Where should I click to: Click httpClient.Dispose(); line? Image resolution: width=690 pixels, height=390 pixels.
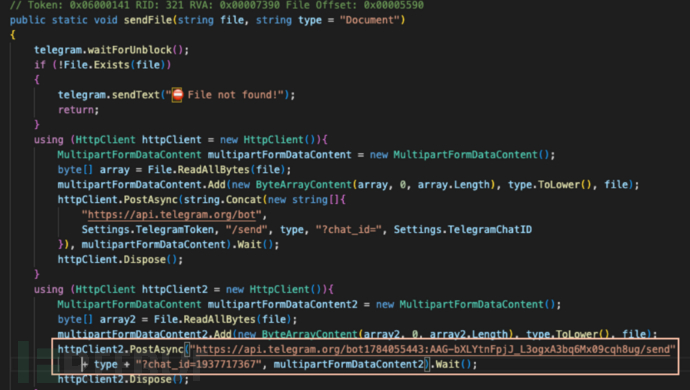[x=120, y=259]
